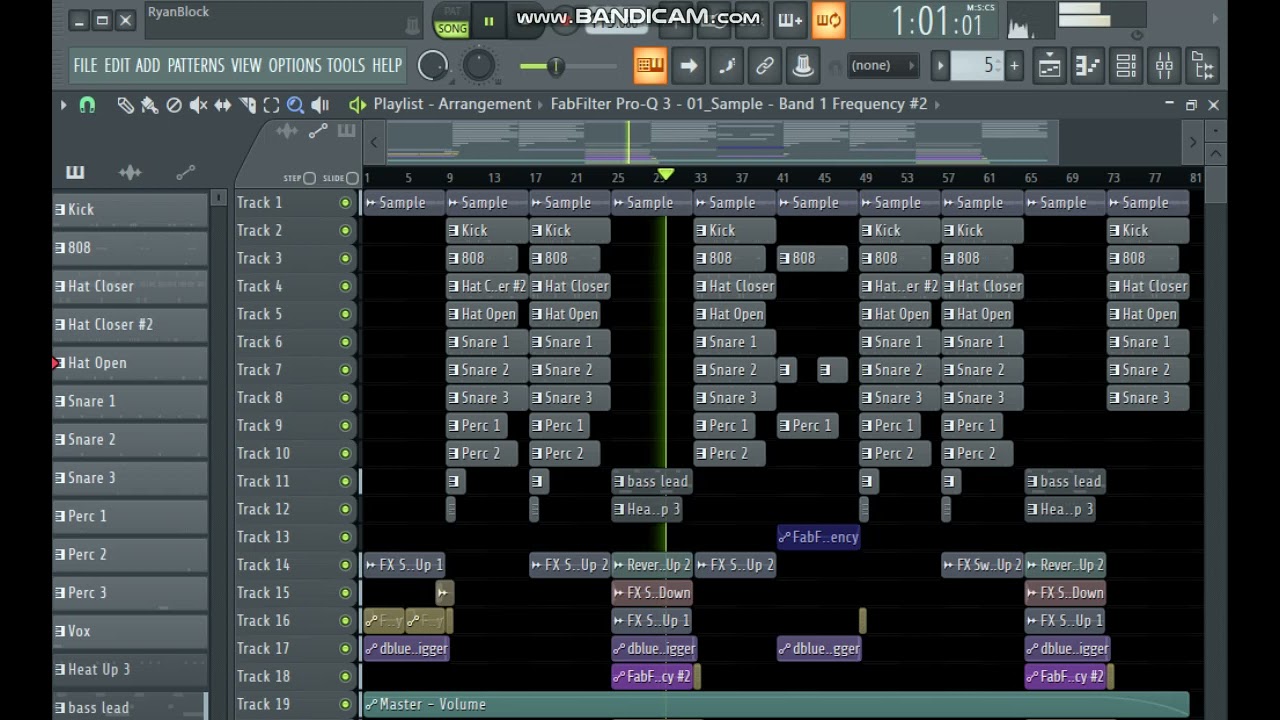The image size is (1280, 720).
Task: Toggle the SLIDE checkbox
Action: coord(352,178)
